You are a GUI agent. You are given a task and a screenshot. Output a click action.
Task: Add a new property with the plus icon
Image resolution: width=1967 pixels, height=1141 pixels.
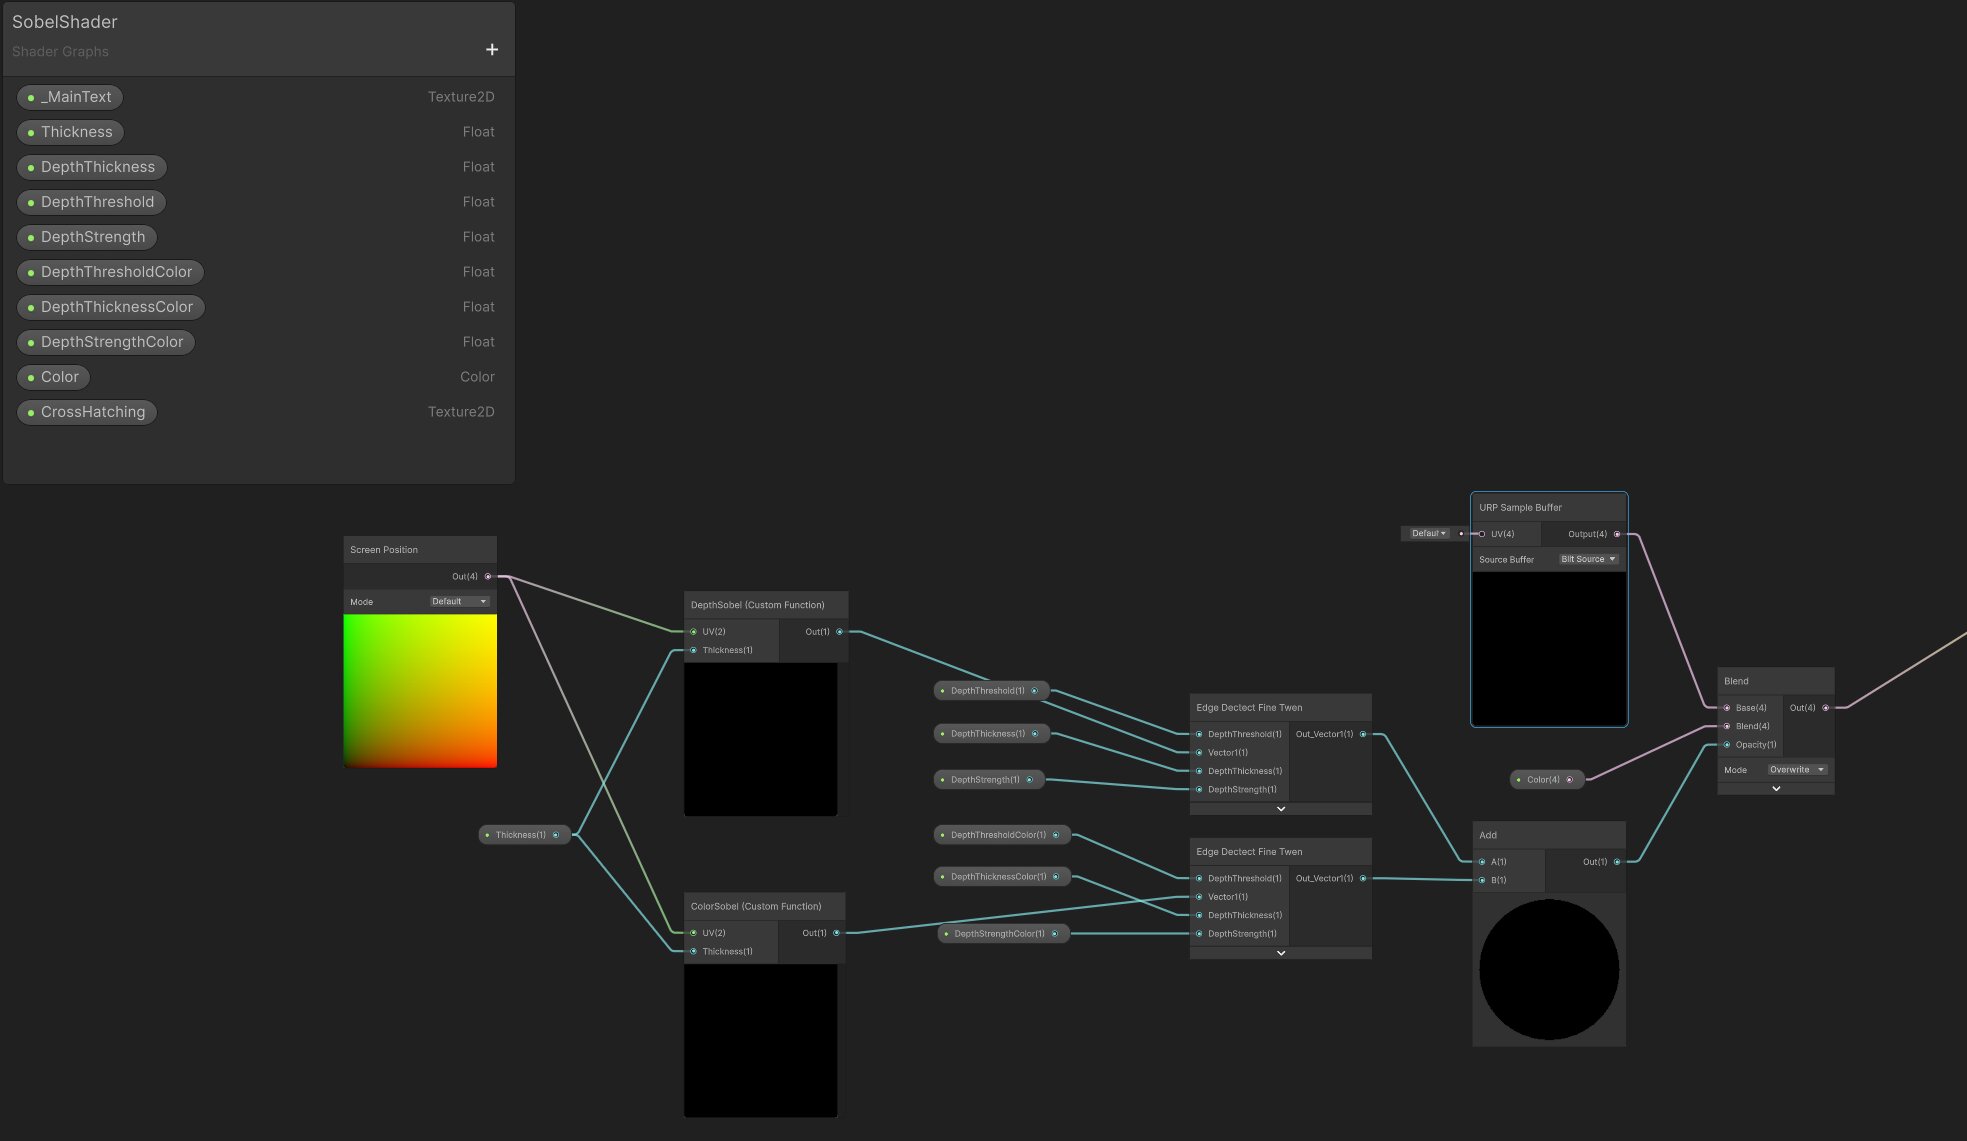pos(491,50)
